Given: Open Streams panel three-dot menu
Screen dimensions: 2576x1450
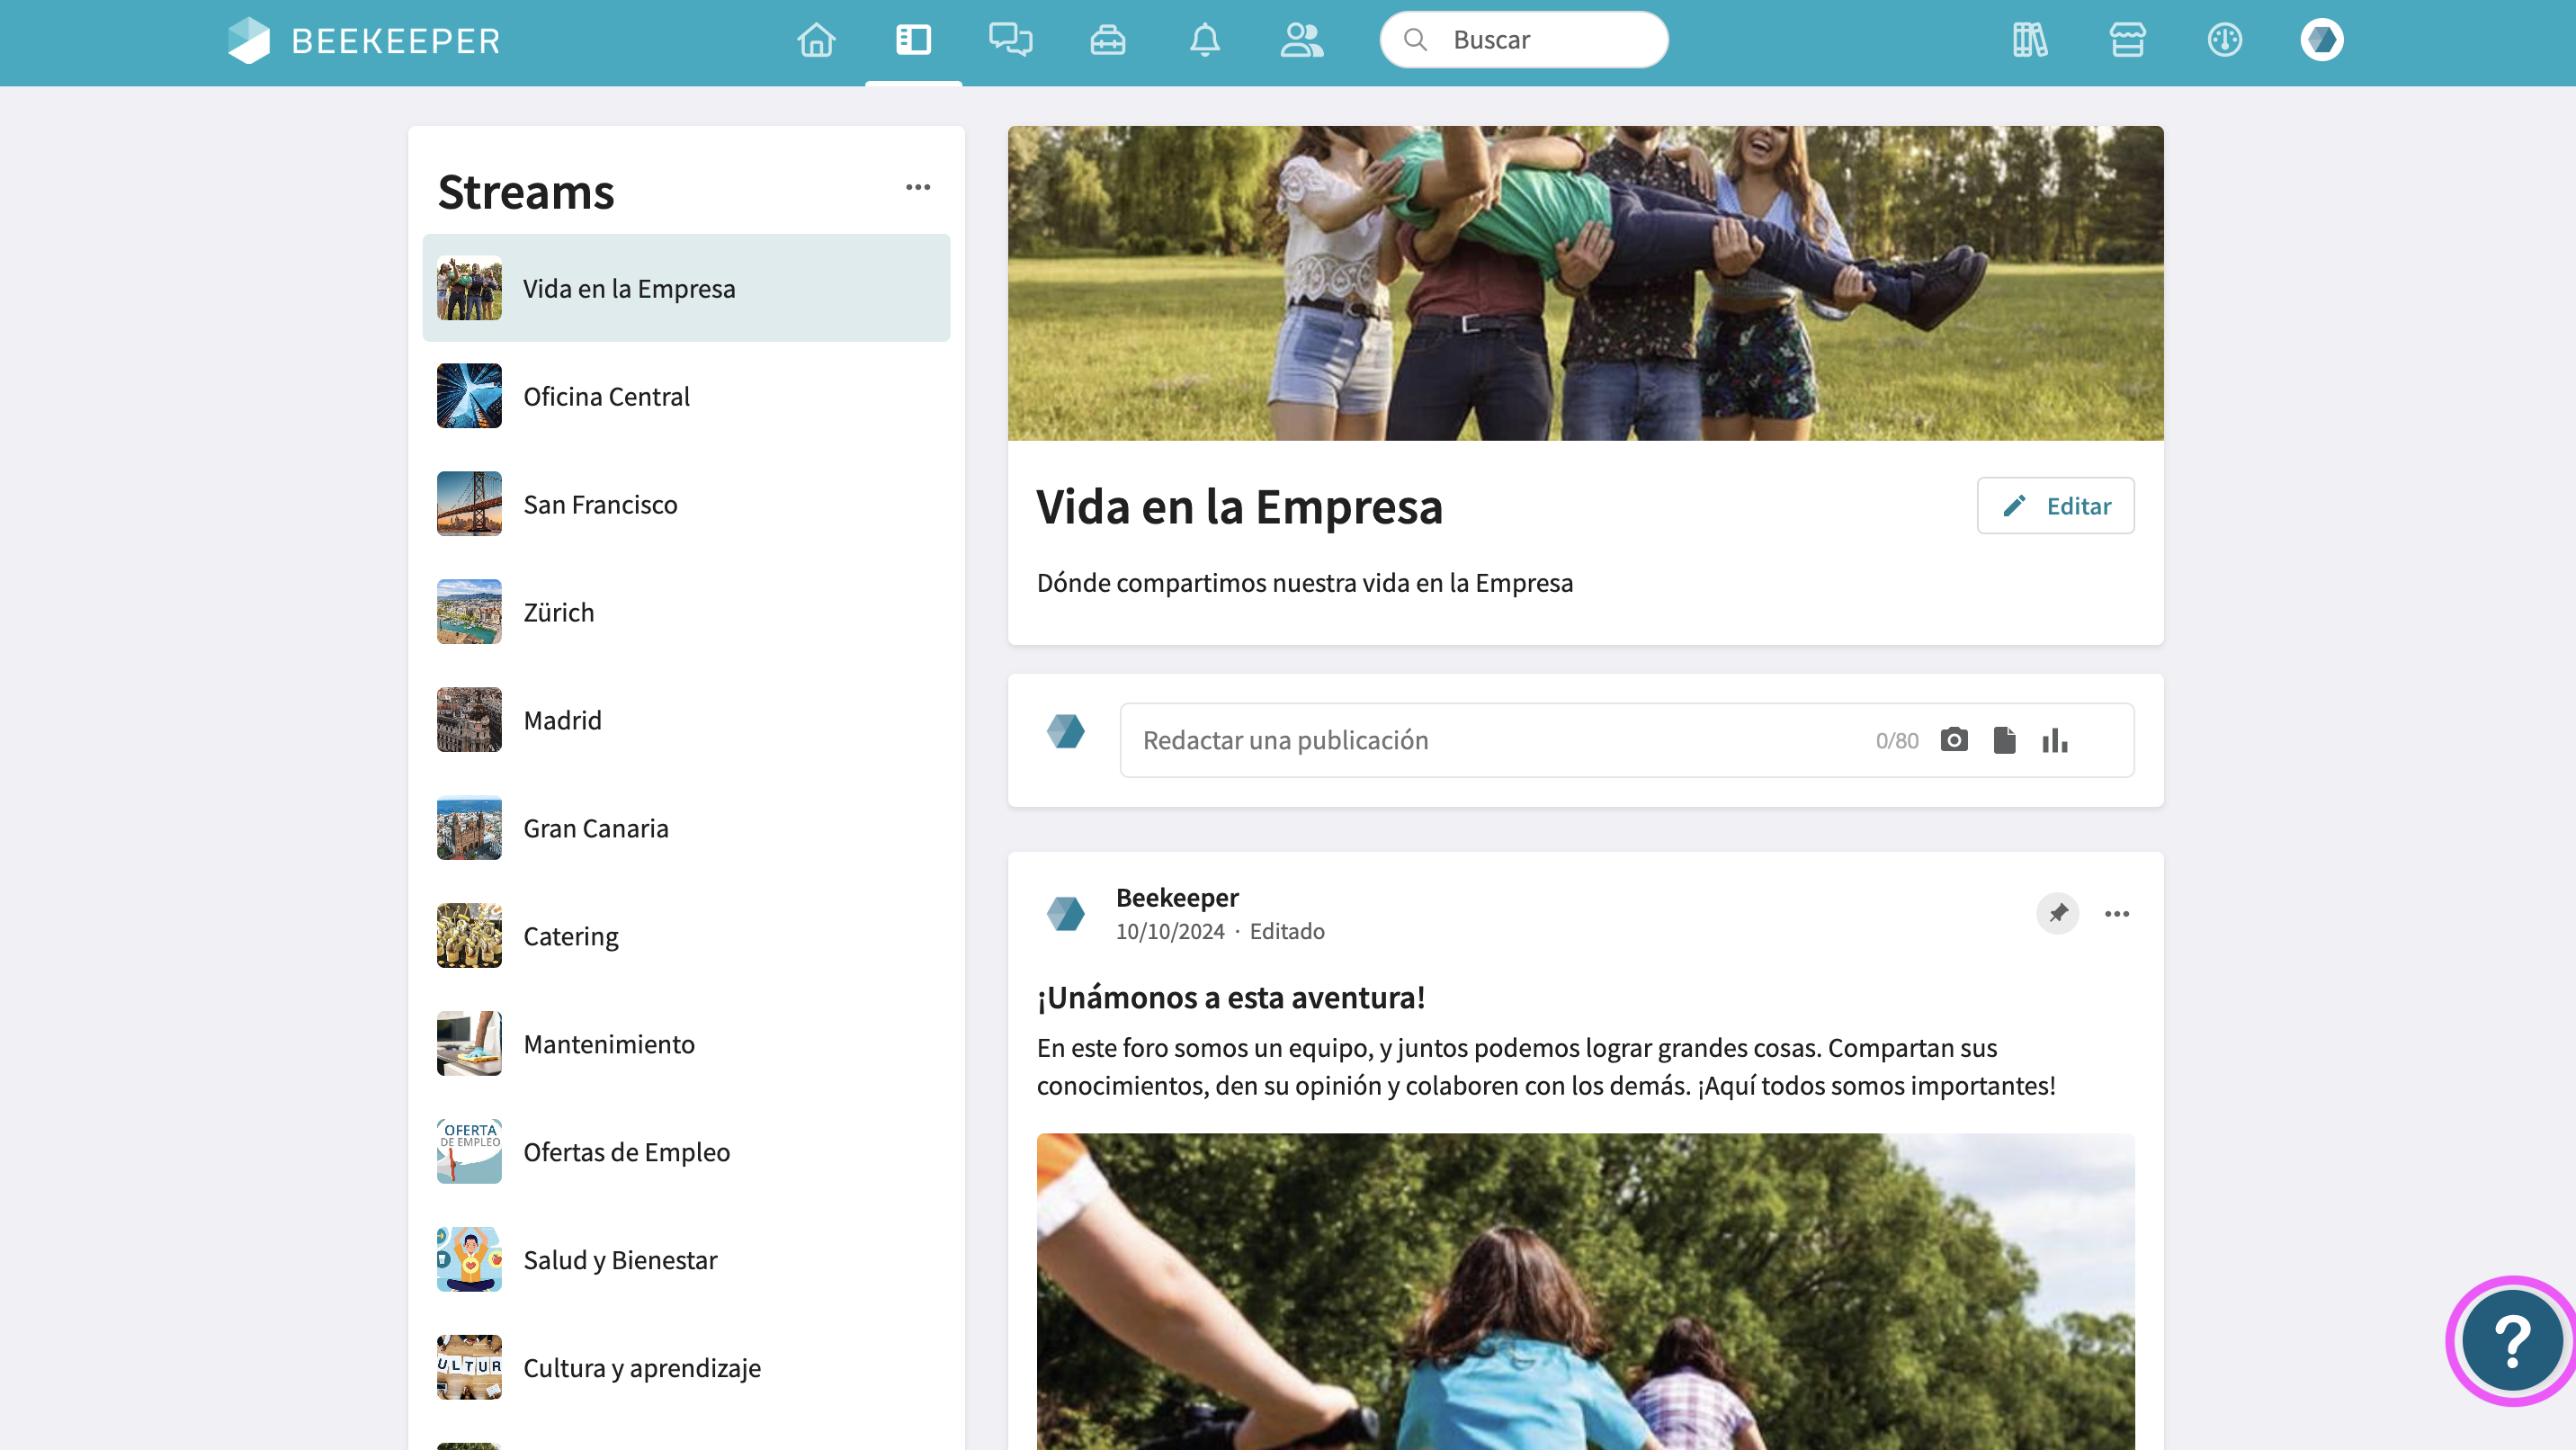Looking at the screenshot, I should click(x=917, y=188).
